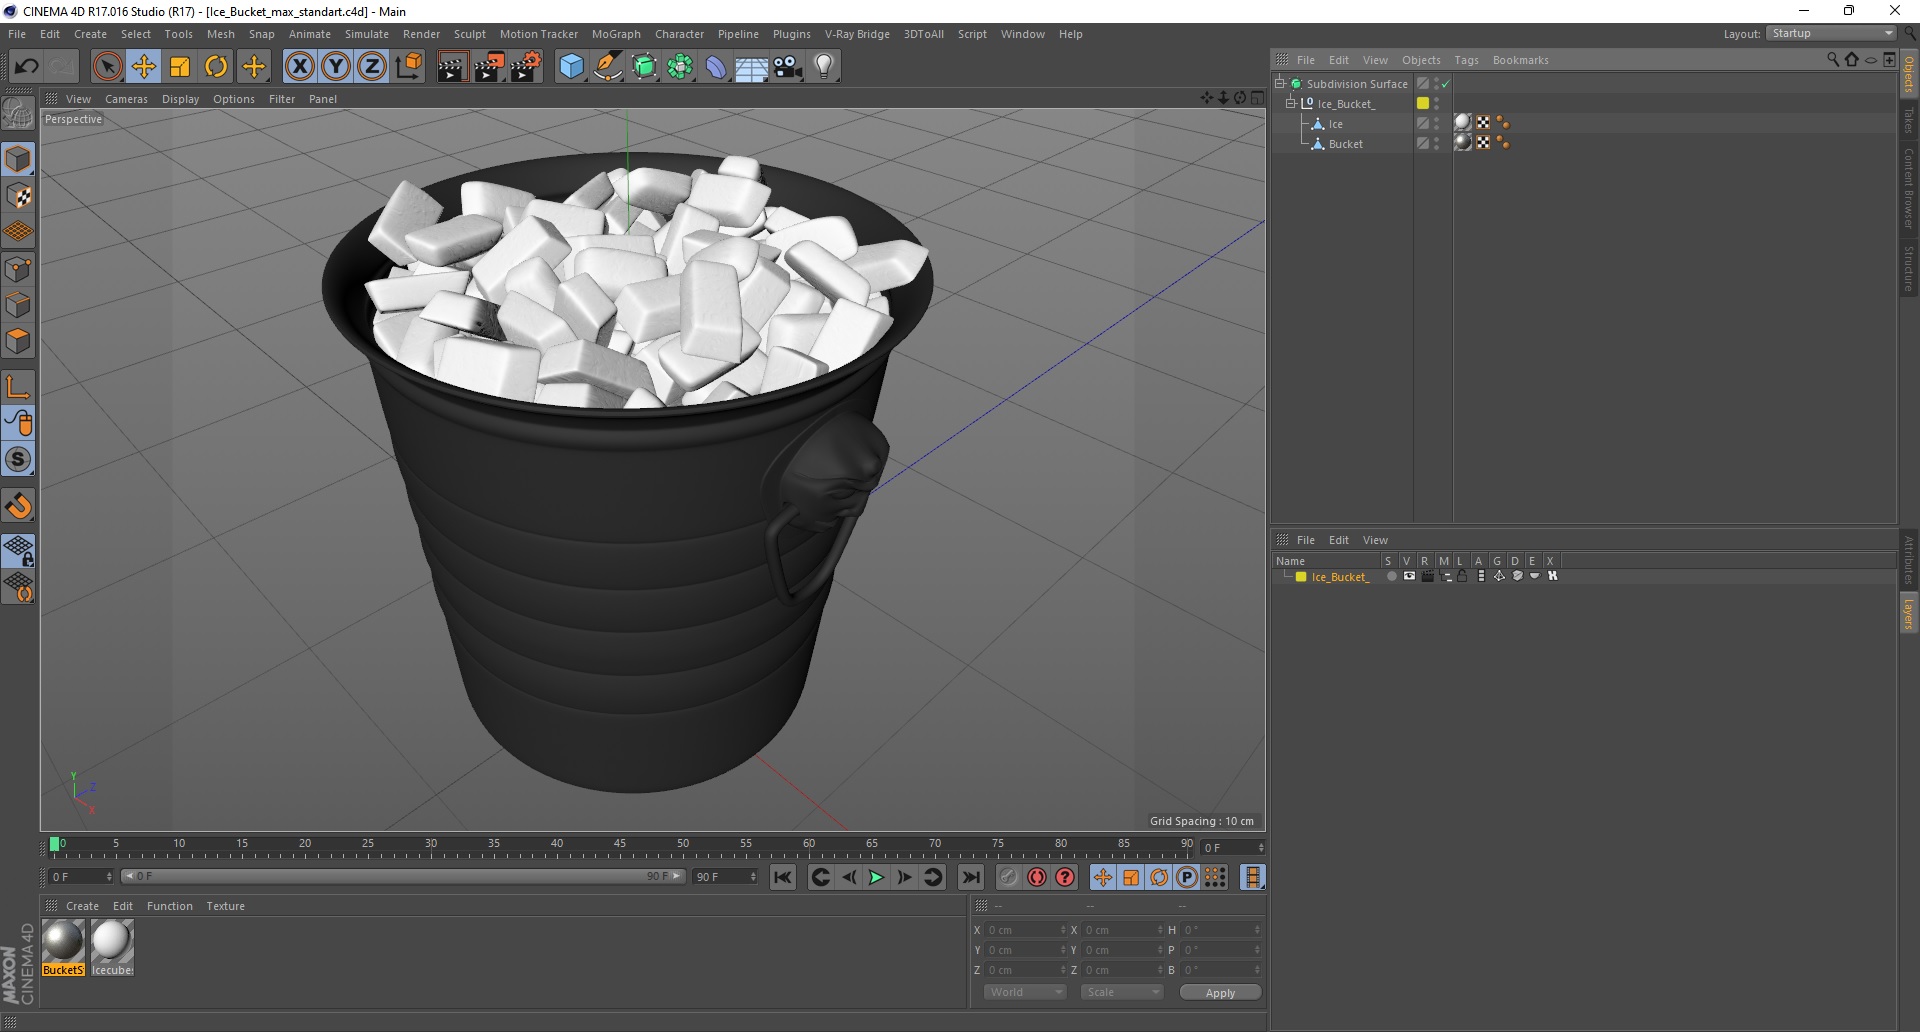Image resolution: width=1920 pixels, height=1032 pixels.
Task: Select the Bucket object in tree
Action: [x=1345, y=144]
